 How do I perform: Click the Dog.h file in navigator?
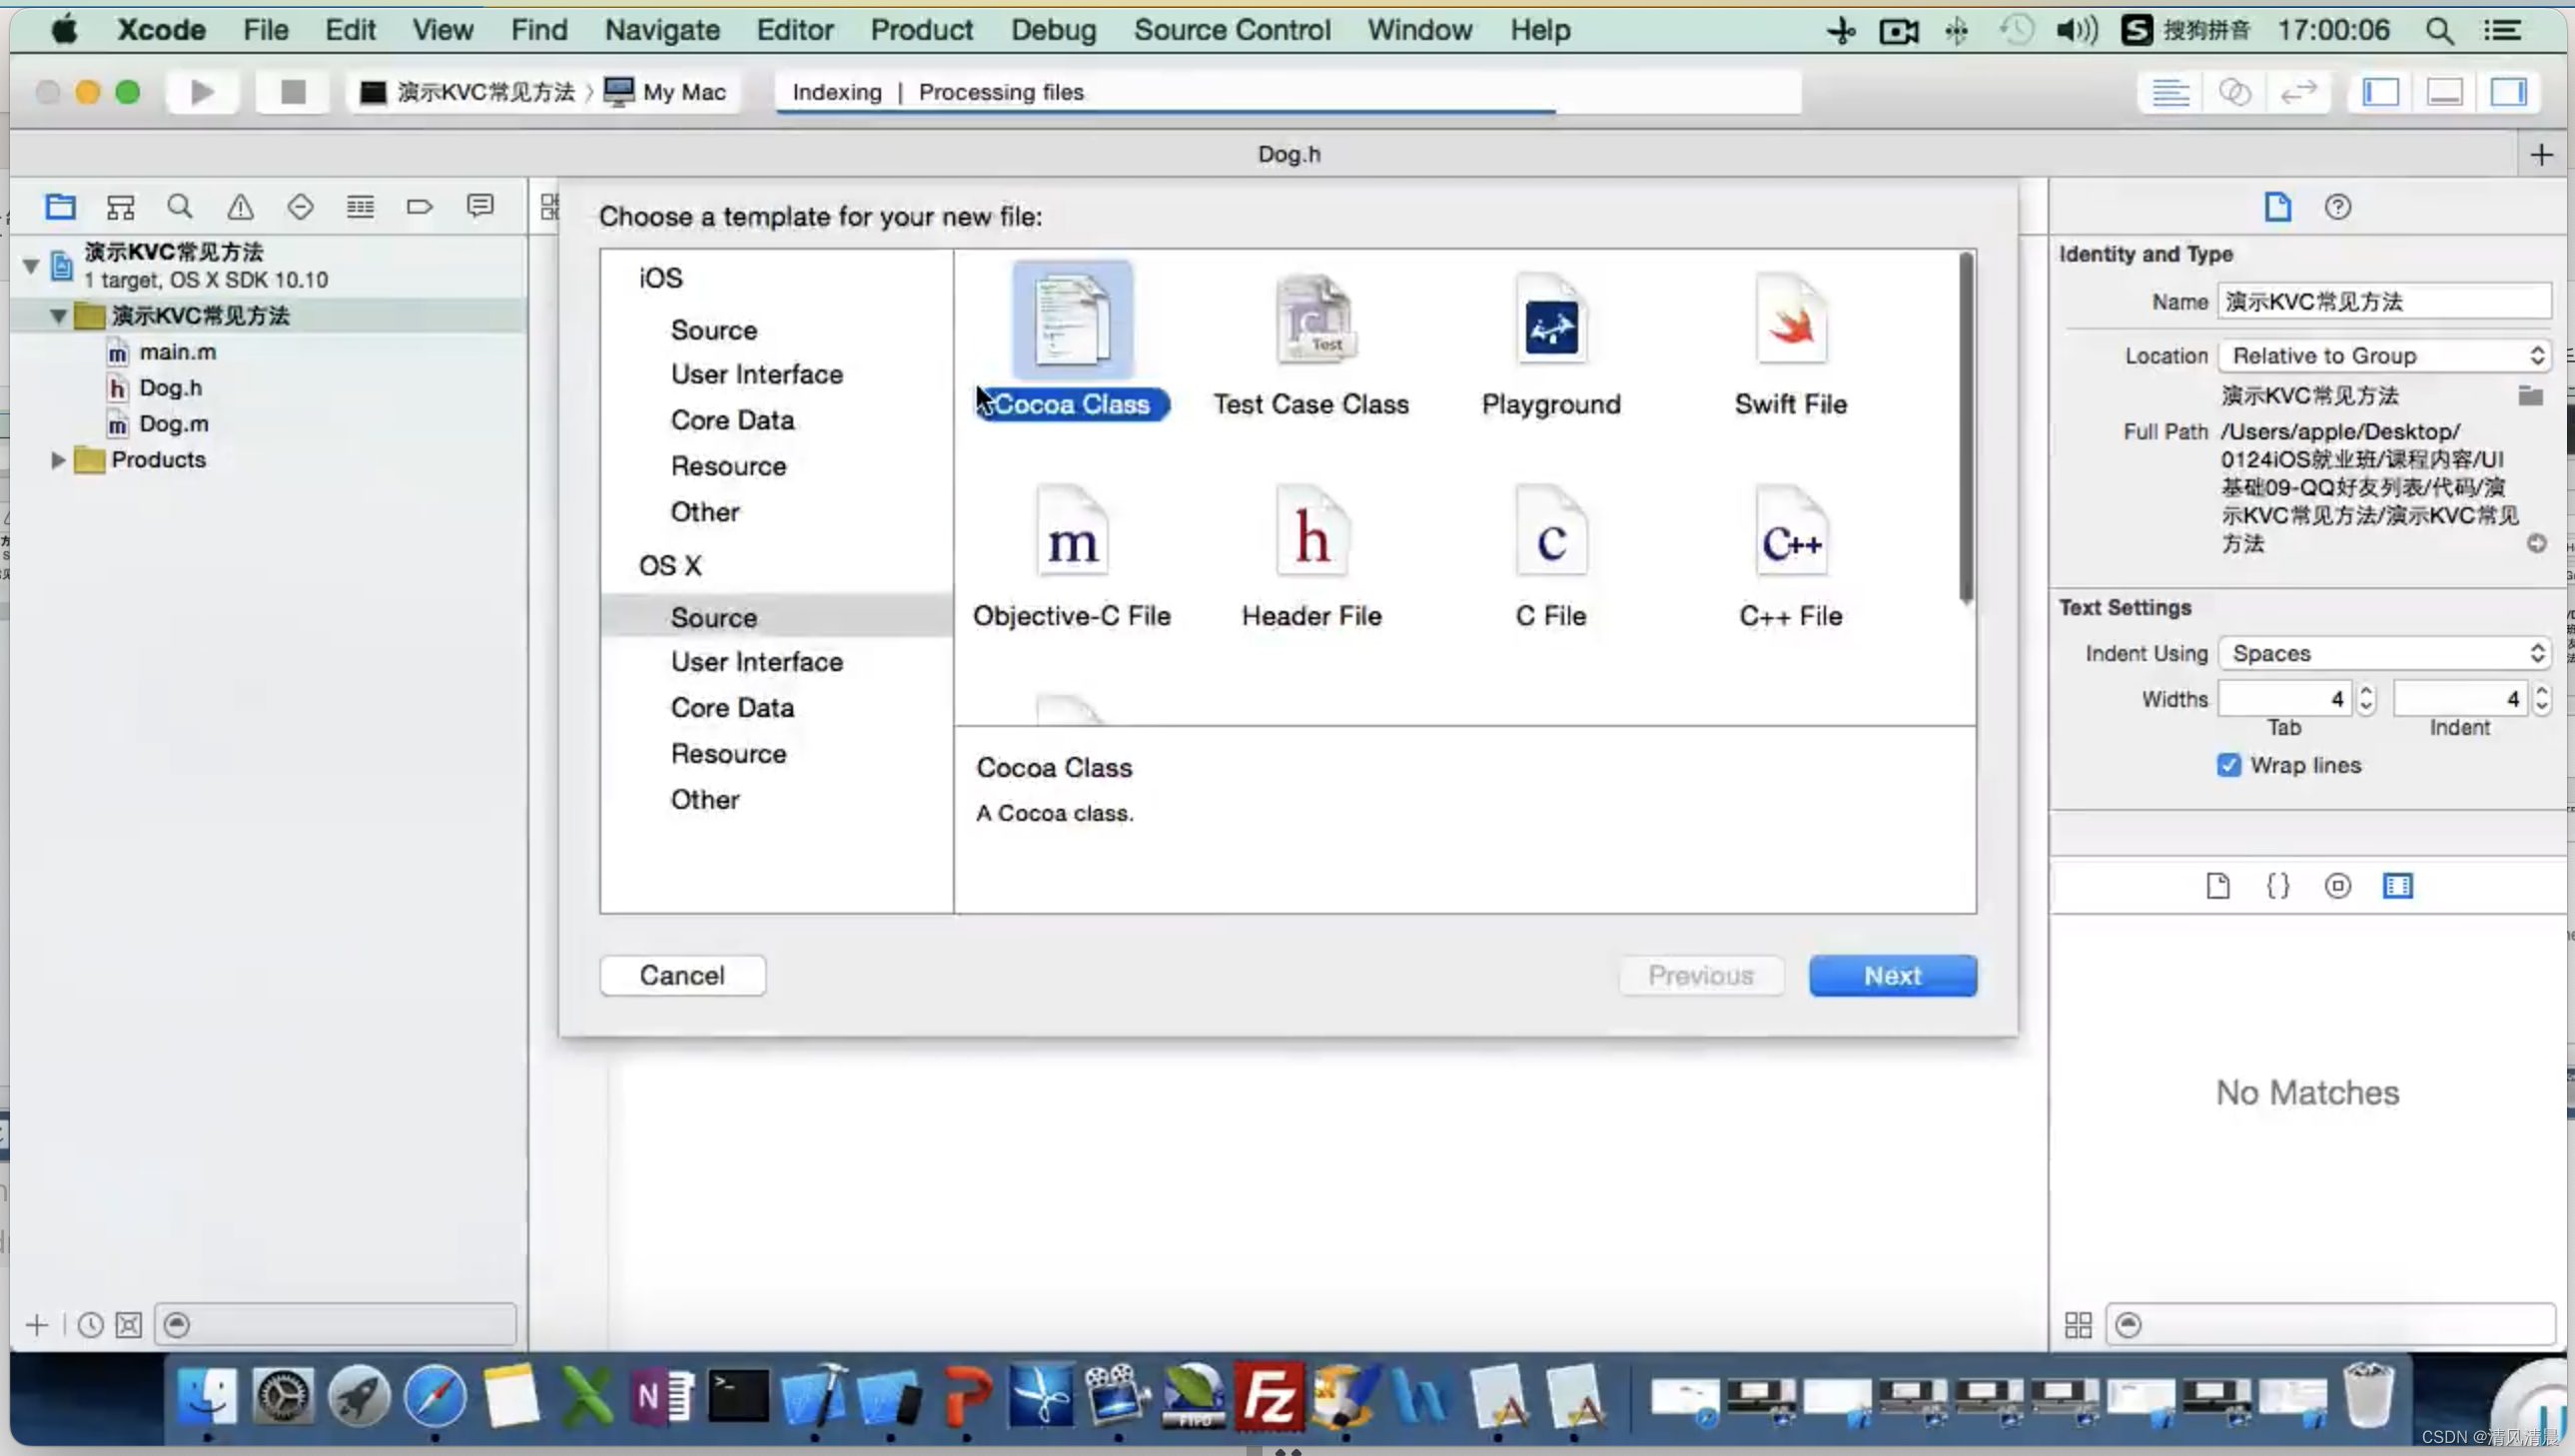click(x=170, y=387)
